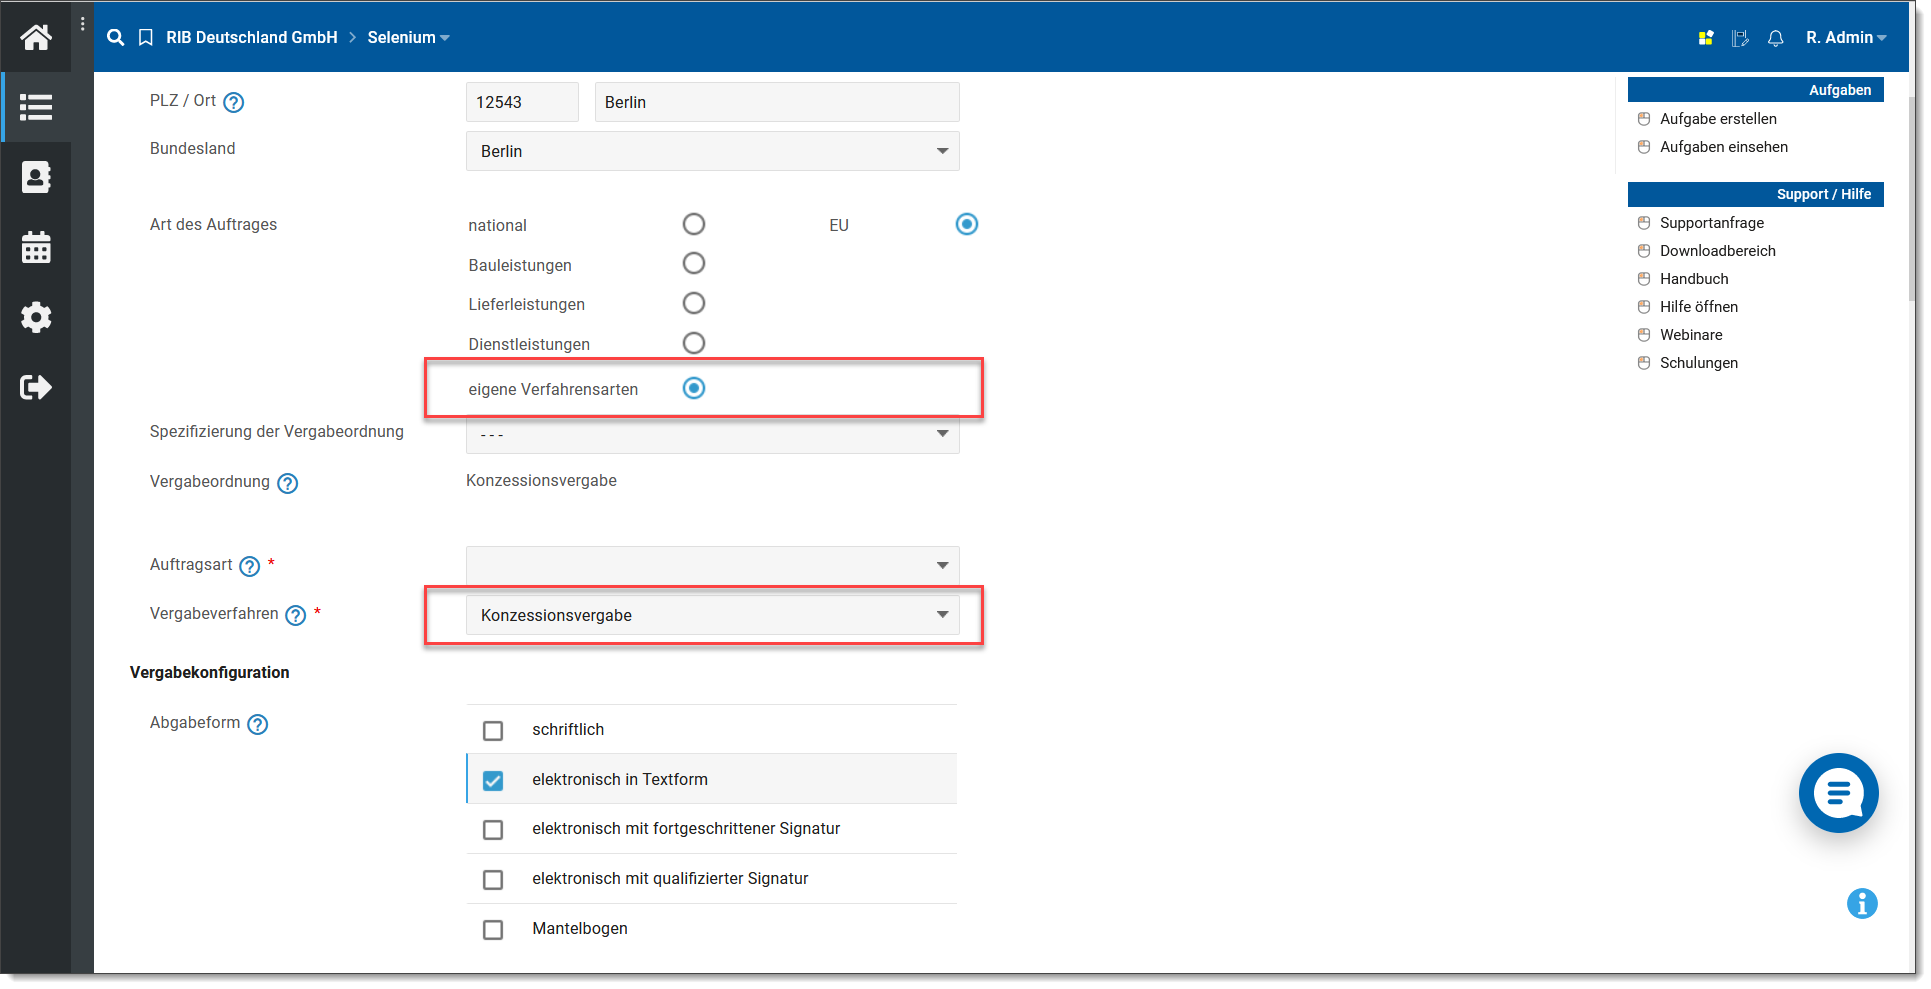
Task: Click the PLZ field containing 12543
Action: click(522, 102)
